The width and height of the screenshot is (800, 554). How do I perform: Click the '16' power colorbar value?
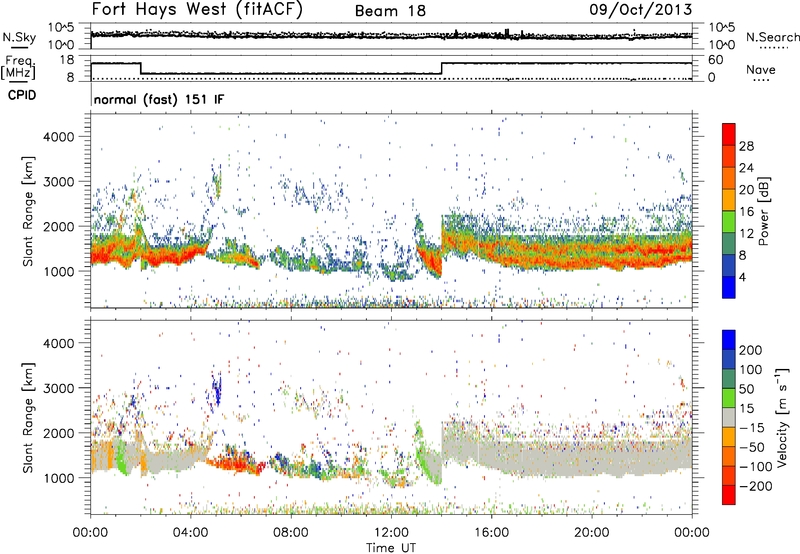point(746,212)
